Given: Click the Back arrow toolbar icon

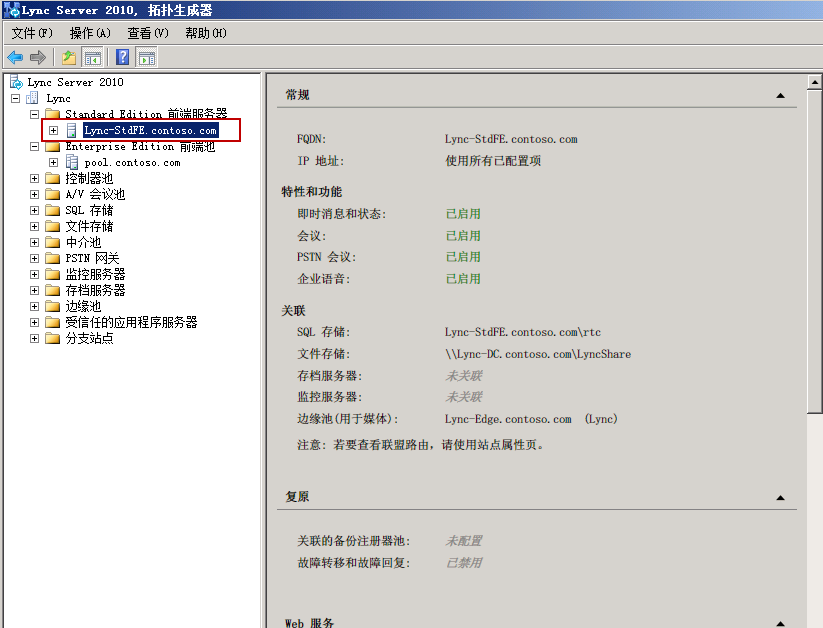Looking at the screenshot, I should click(15, 57).
